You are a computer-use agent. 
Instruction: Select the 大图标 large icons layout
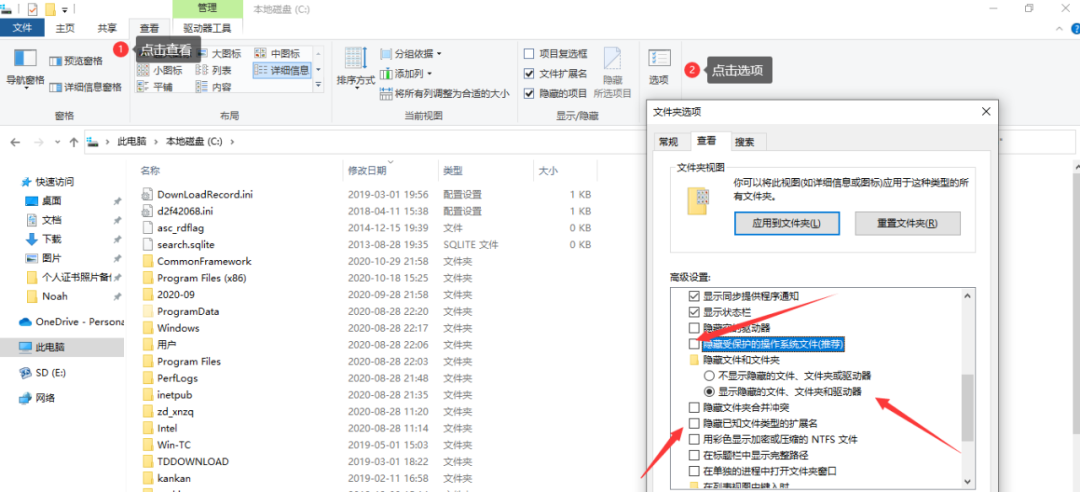(x=220, y=52)
